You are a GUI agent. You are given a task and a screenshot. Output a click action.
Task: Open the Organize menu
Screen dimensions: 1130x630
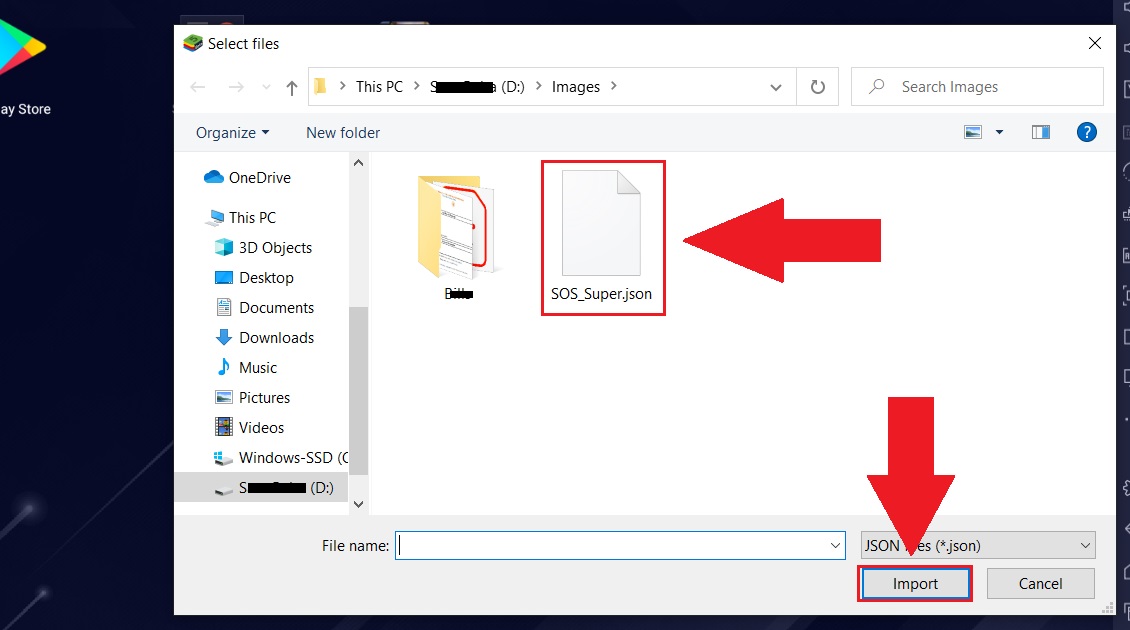click(232, 133)
